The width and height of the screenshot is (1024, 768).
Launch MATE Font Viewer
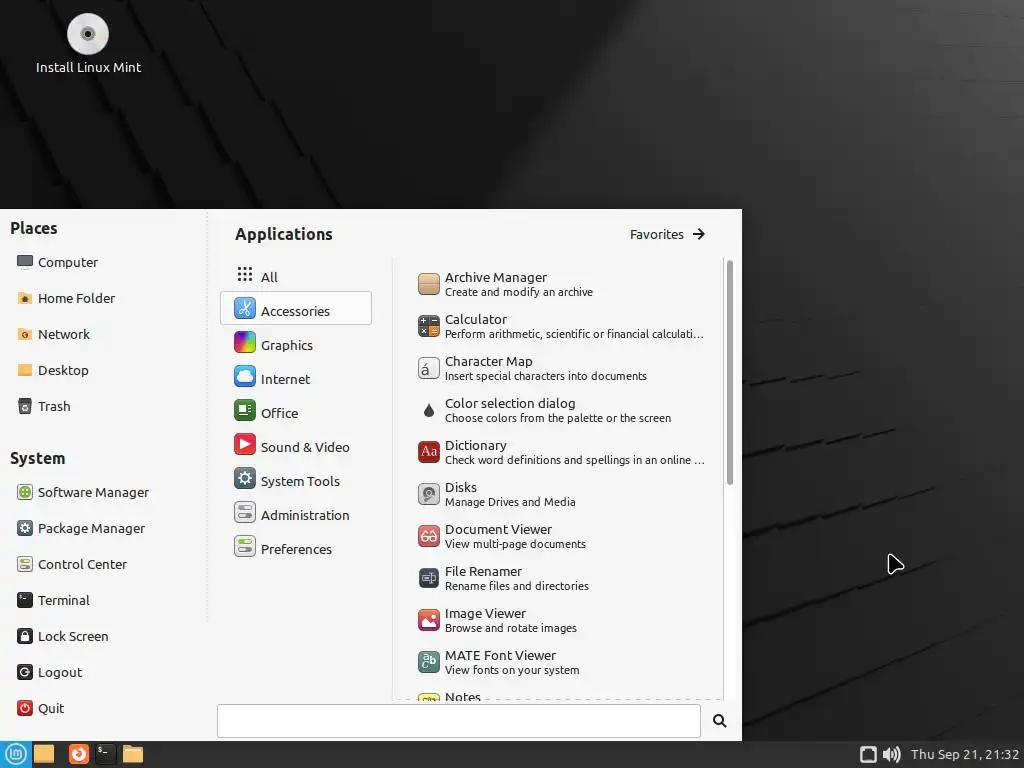[x=562, y=662]
